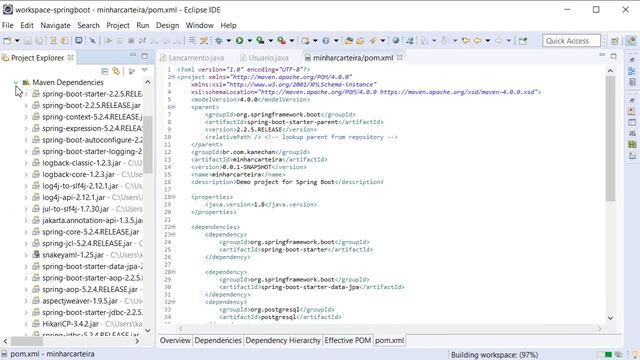This screenshot has width=640, height=360.
Task: Collapse the Maven Dependencies node
Action: pos(16,82)
